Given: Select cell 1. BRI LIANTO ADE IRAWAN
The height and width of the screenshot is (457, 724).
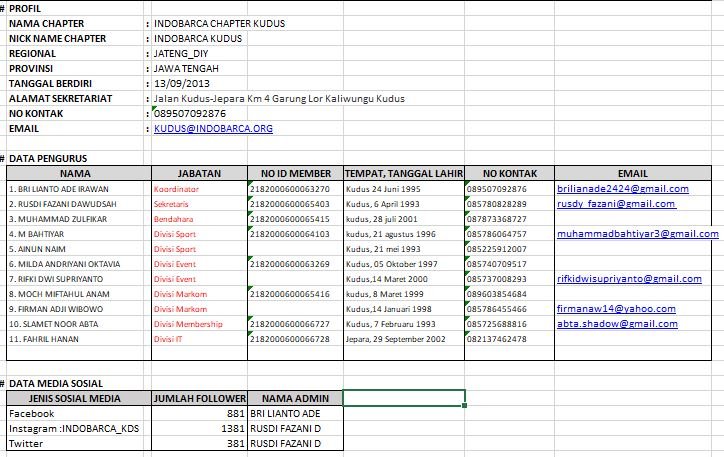Looking at the screenshot, I should click(x=79, y=188).
